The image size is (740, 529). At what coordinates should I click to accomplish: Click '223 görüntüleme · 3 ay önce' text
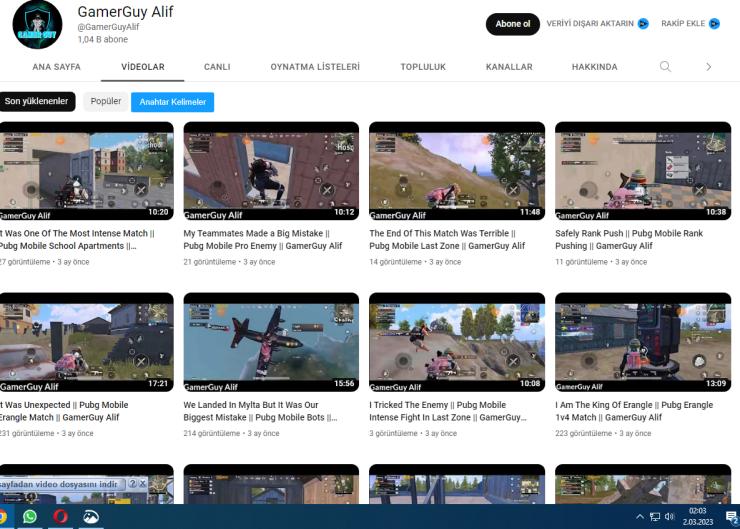(603, 433)
